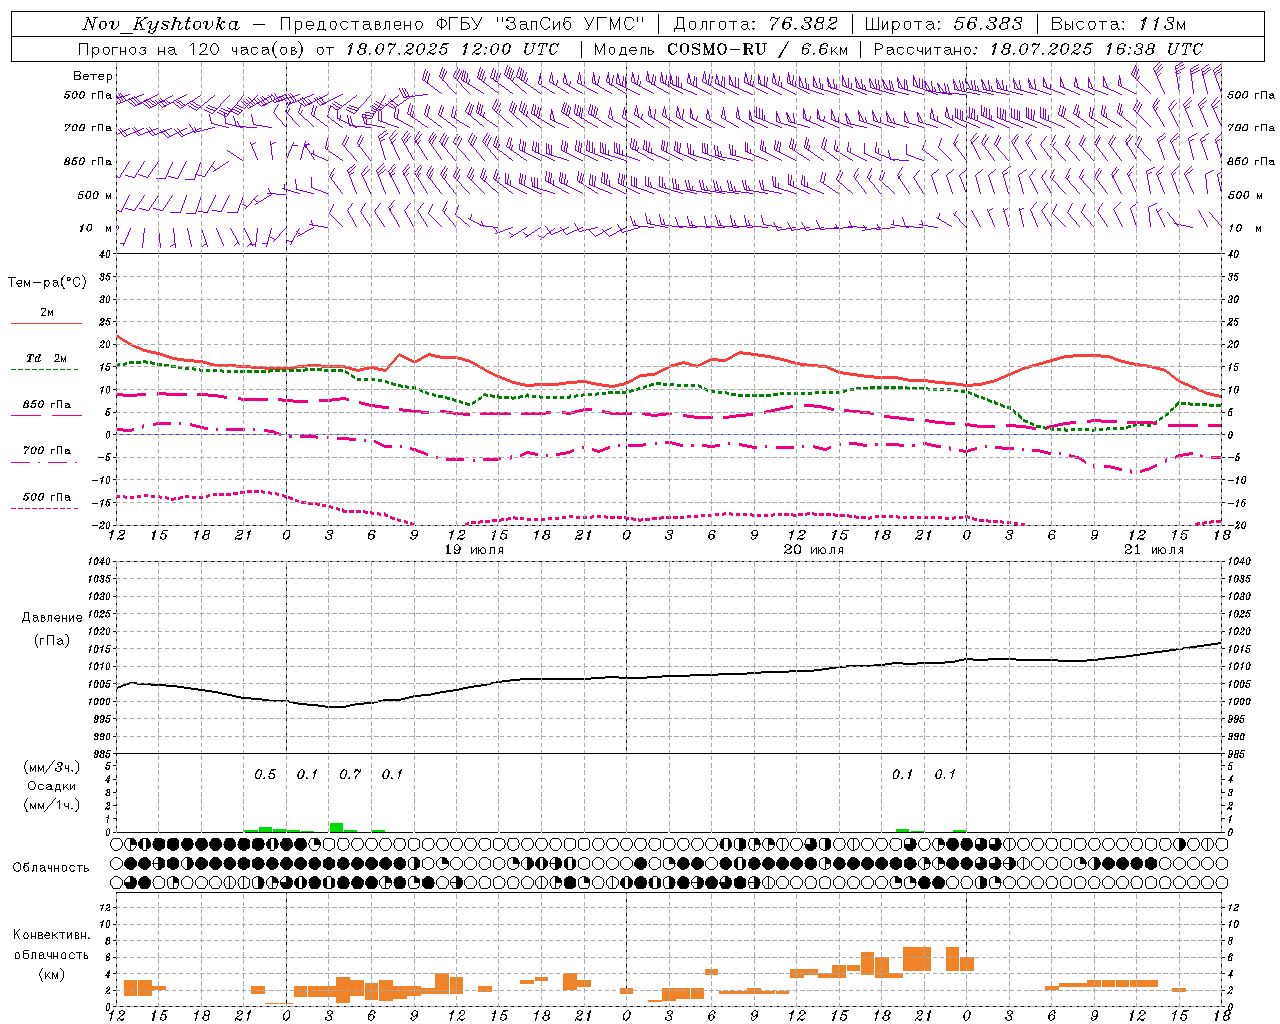Click the 'Давление' pressure panel label
The width and height of the screenshot is (1280, 1024).
click(x=52, y=618)
